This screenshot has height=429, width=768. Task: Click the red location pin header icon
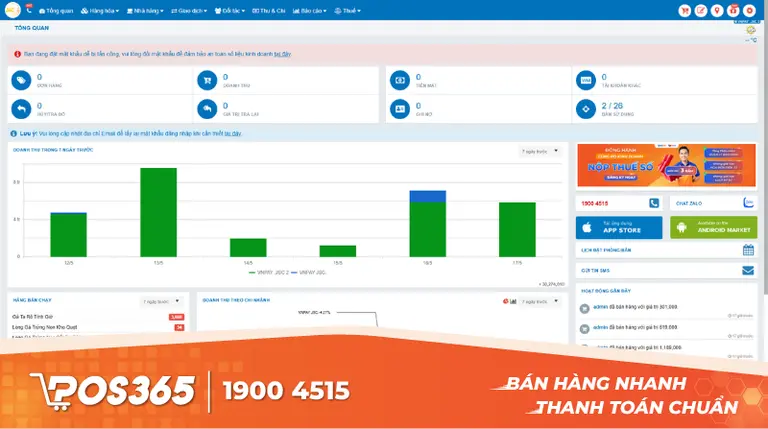(717, 10)
